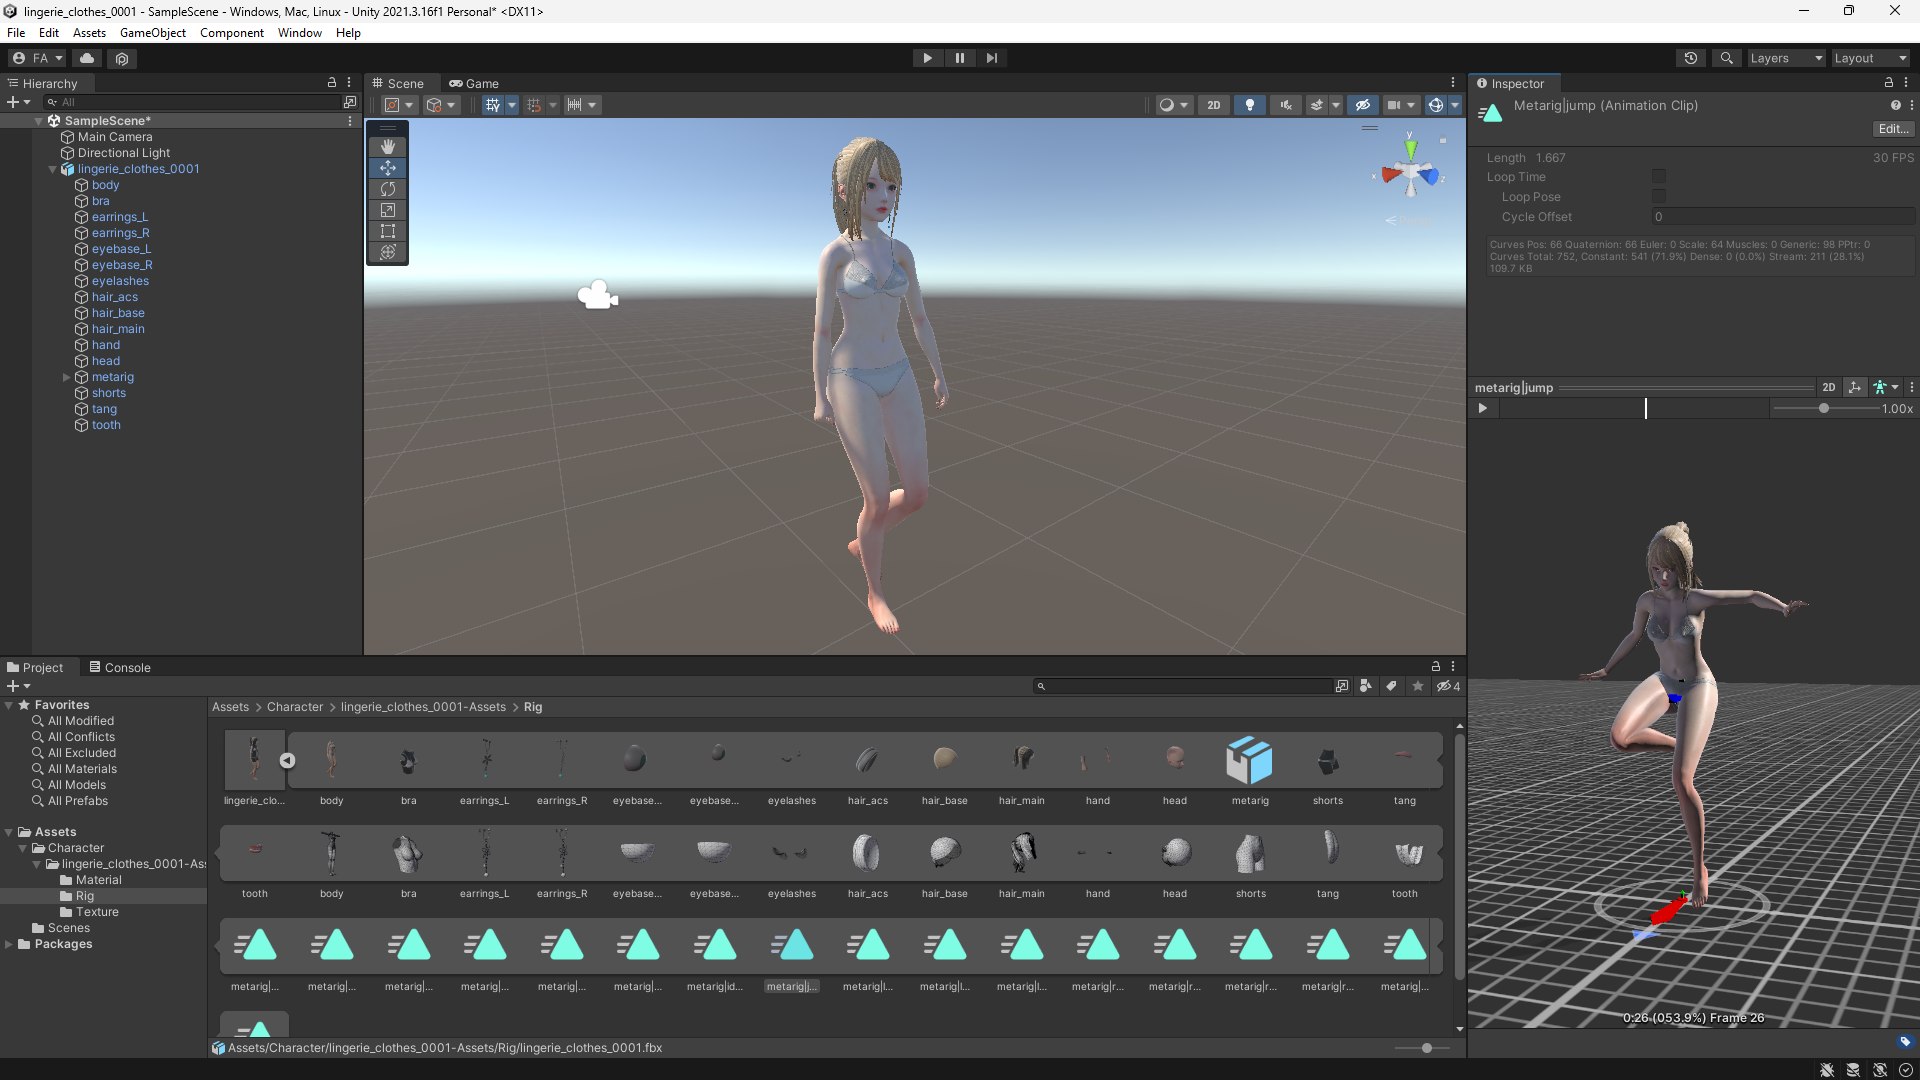Click the Step frame button

[991, 58]
